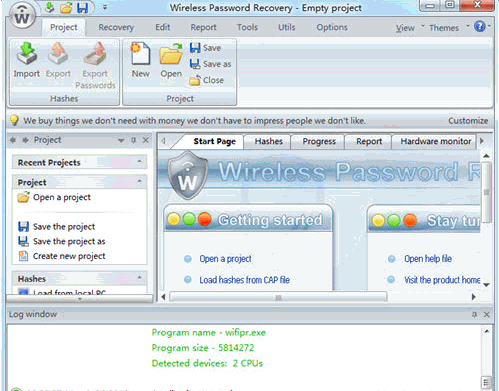This screenshot has width=499, height=391.
Task: Collapse the Hashes section in side panel
Action: click(x=139, y=277)
